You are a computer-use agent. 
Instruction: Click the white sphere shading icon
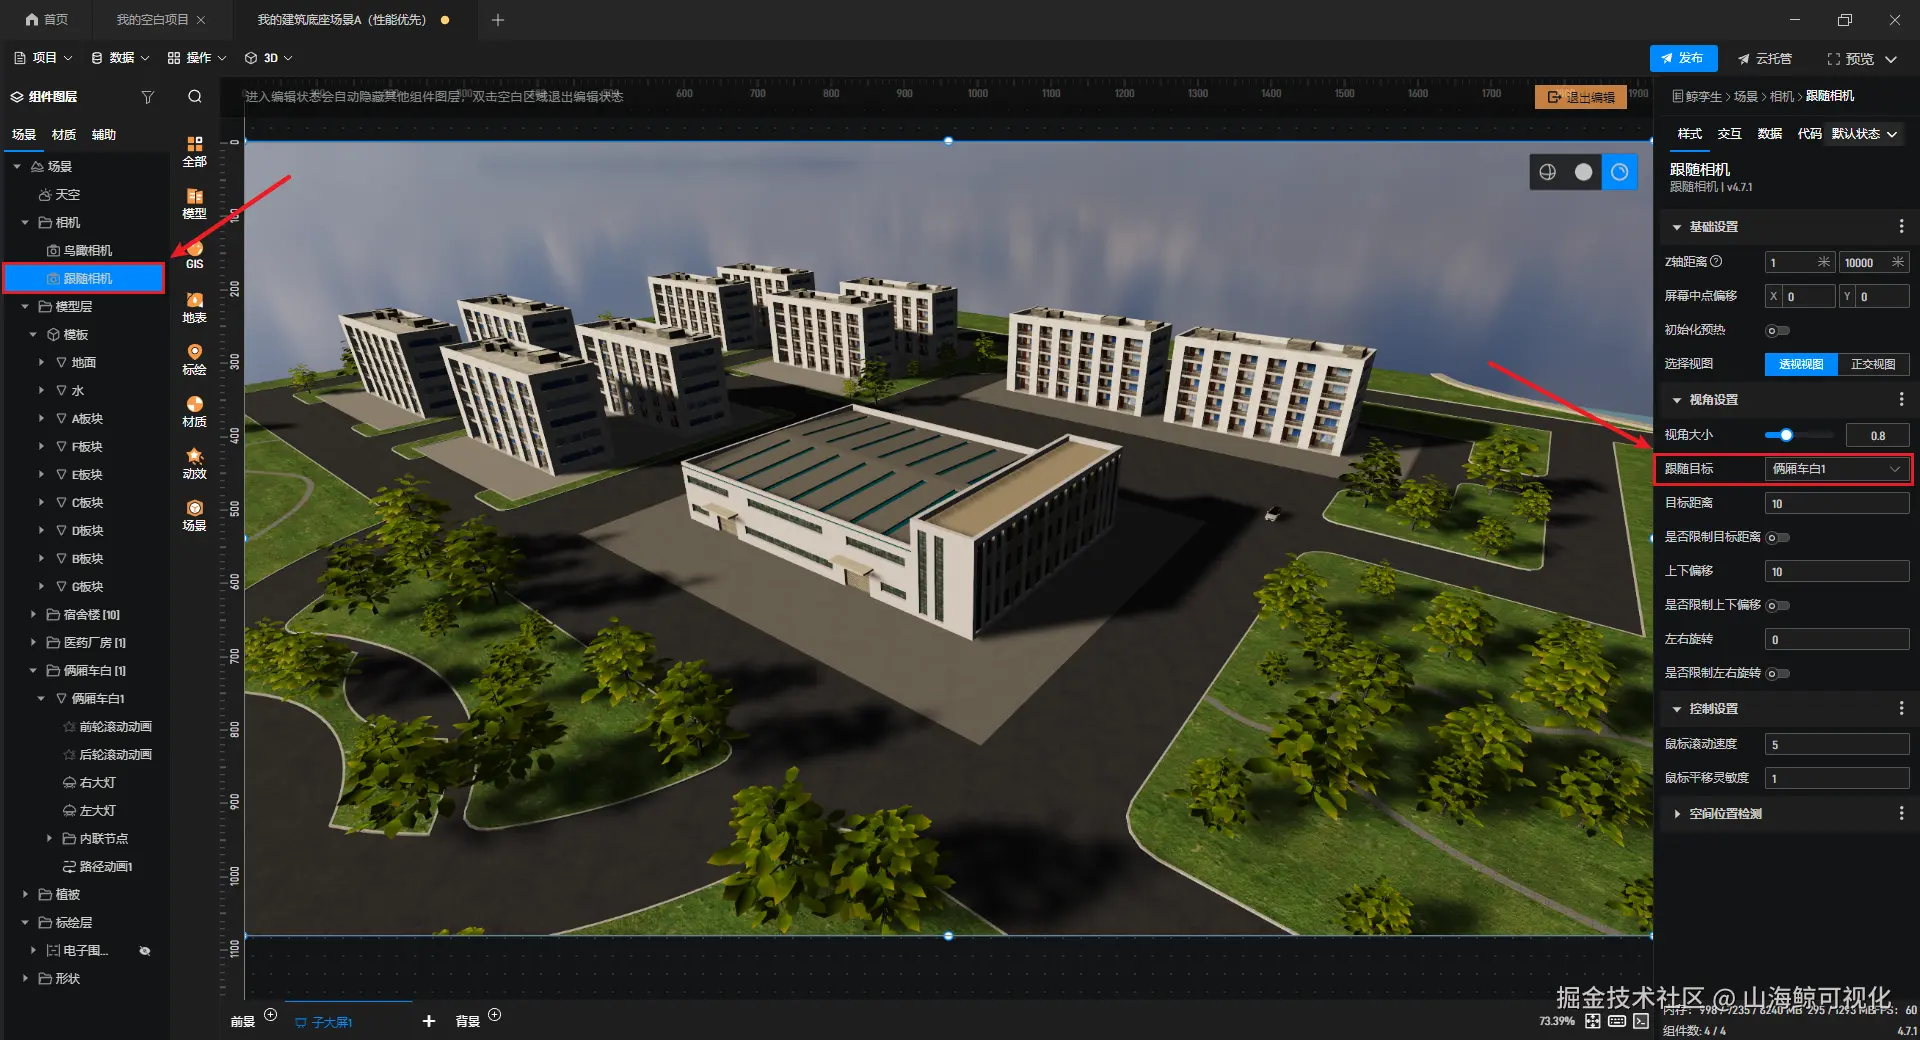(1583, 172)
